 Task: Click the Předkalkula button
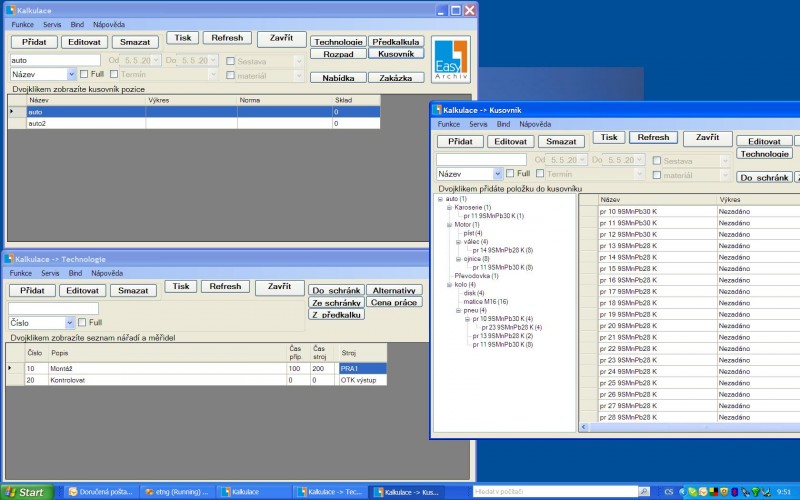pyautogui.click(x=397, y=42)
